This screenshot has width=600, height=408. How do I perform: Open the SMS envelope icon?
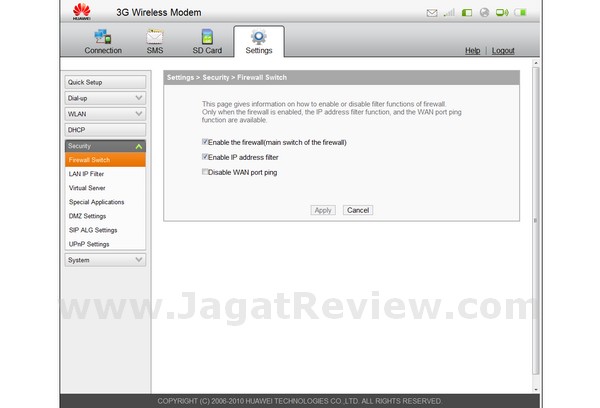coord(154,37)
